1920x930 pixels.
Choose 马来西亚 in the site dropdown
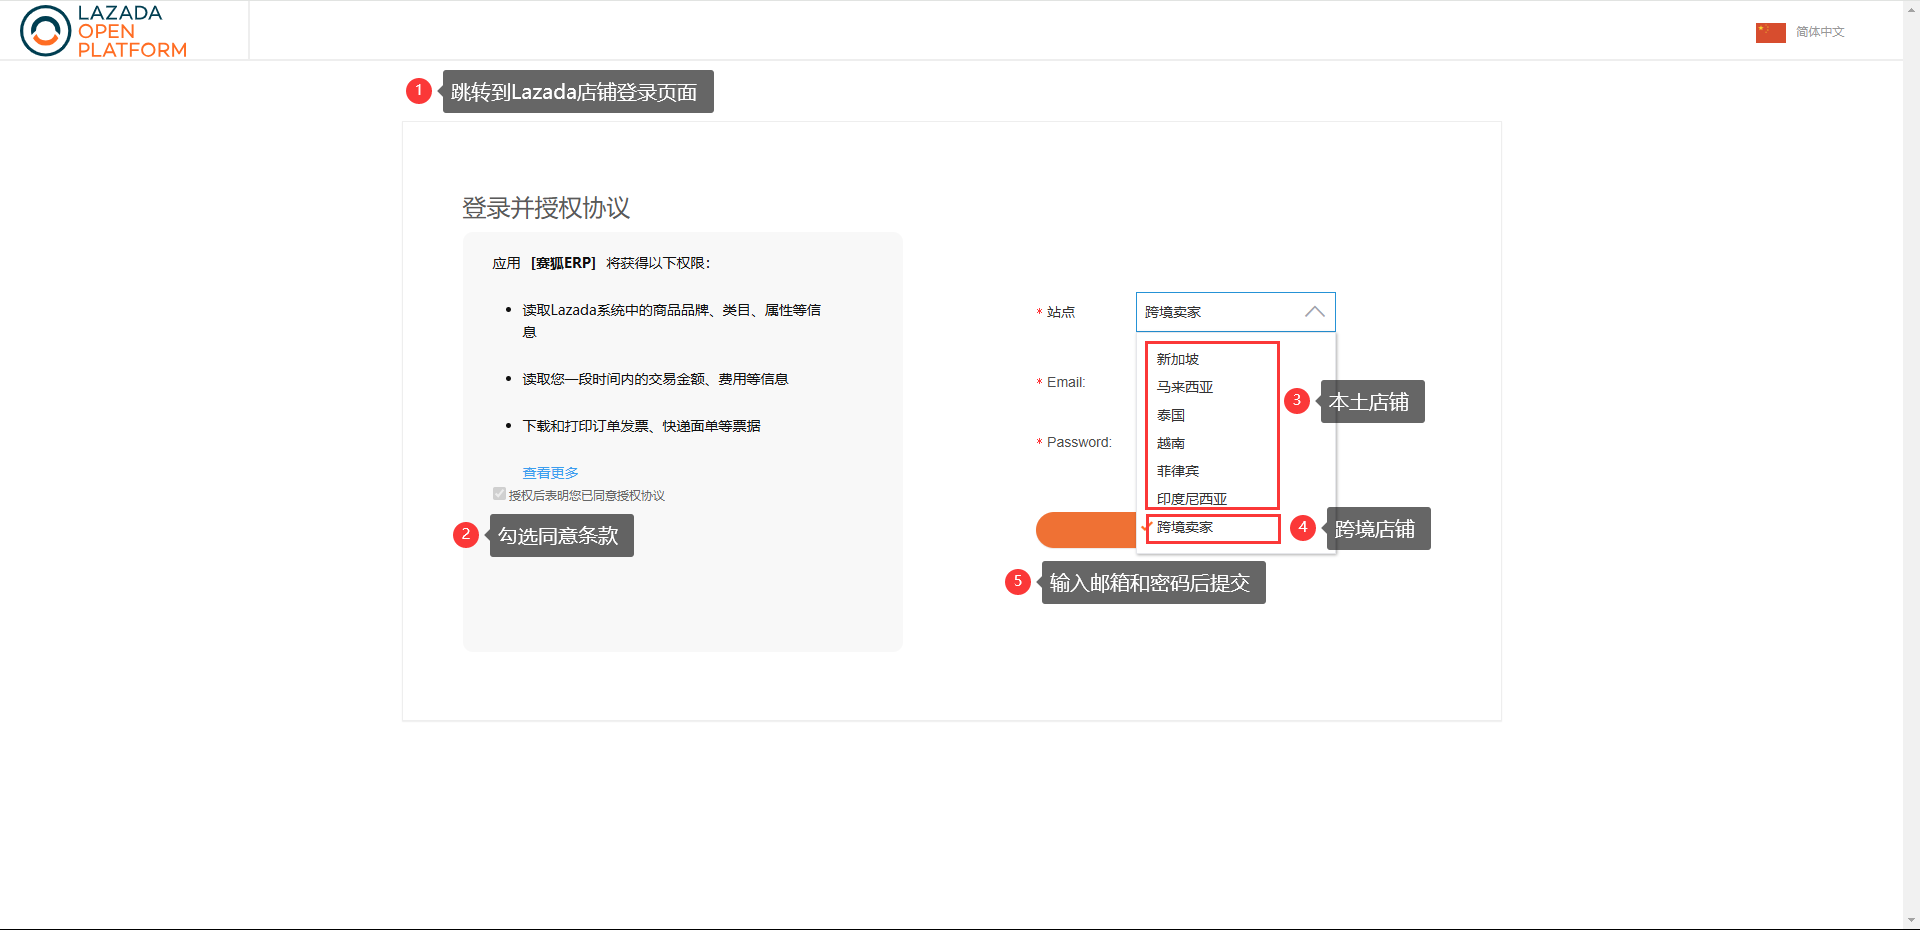point(1185,387)
